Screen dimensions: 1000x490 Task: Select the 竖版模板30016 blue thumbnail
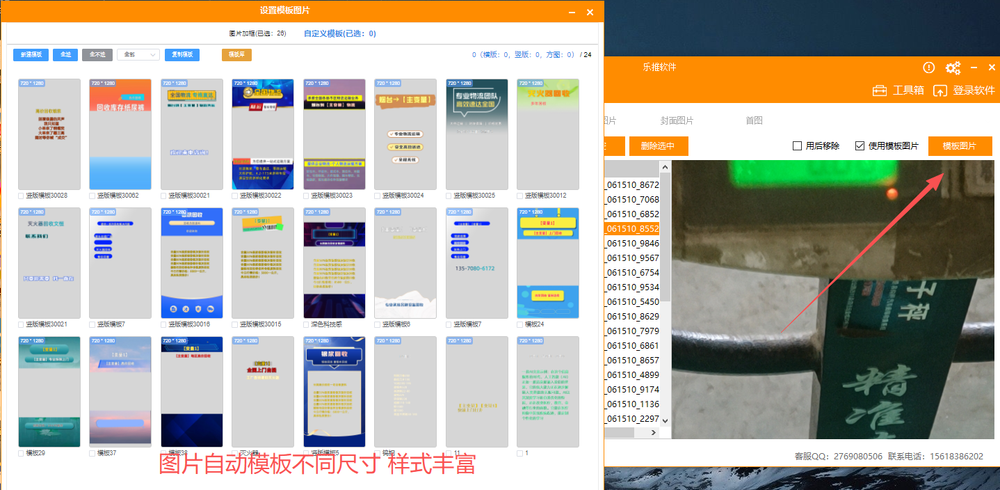[192, 263]
